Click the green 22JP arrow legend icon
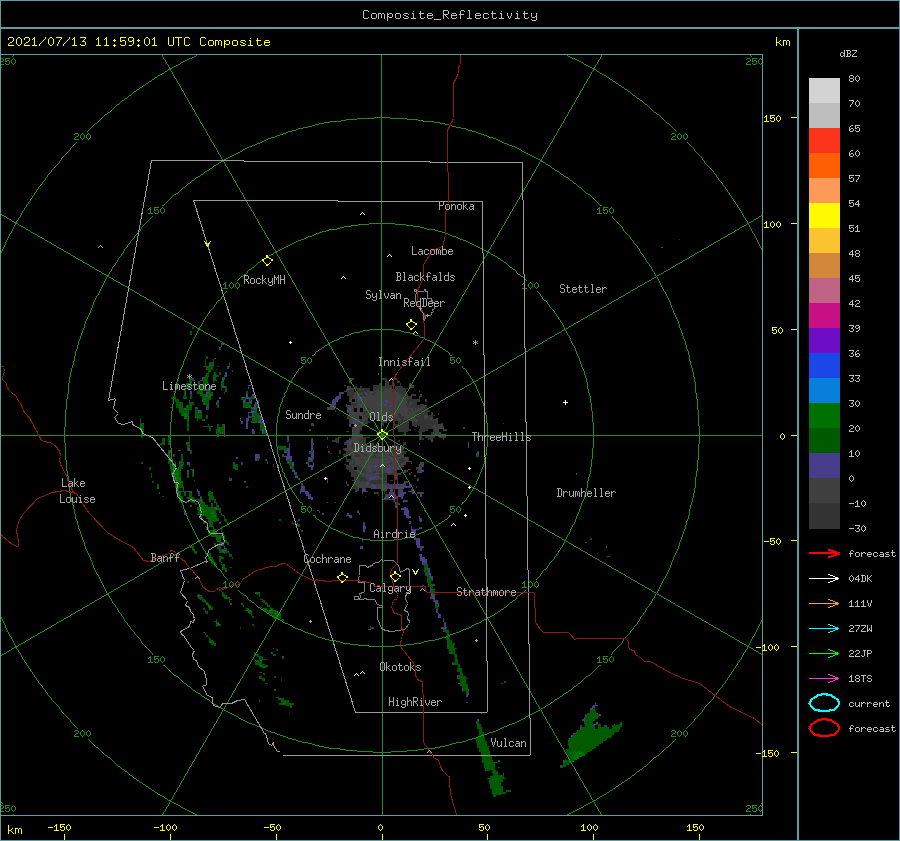The height and width of the screenshot is (841, 900). pyautogui.click(x=824, y=653)
